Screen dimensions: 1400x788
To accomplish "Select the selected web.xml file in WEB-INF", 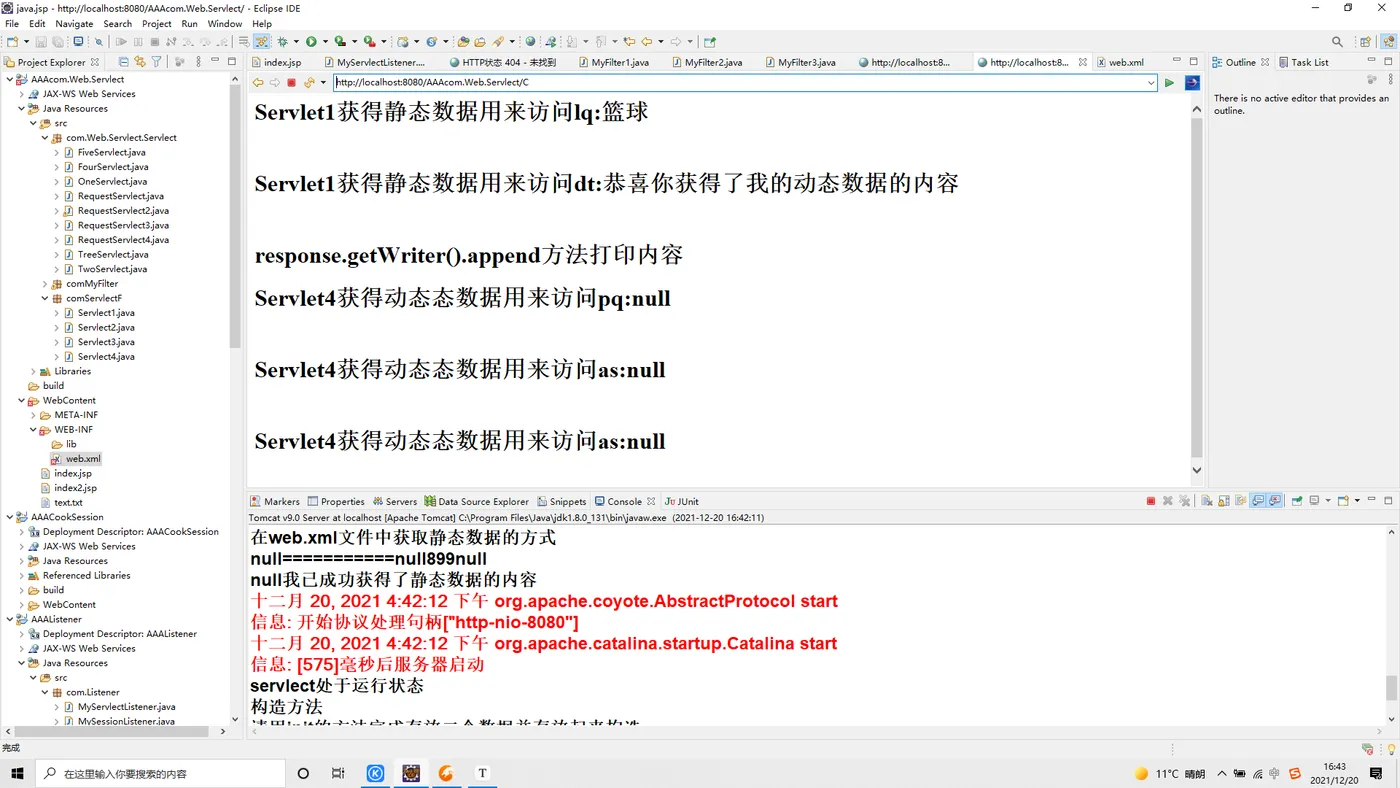I will 83,459.
